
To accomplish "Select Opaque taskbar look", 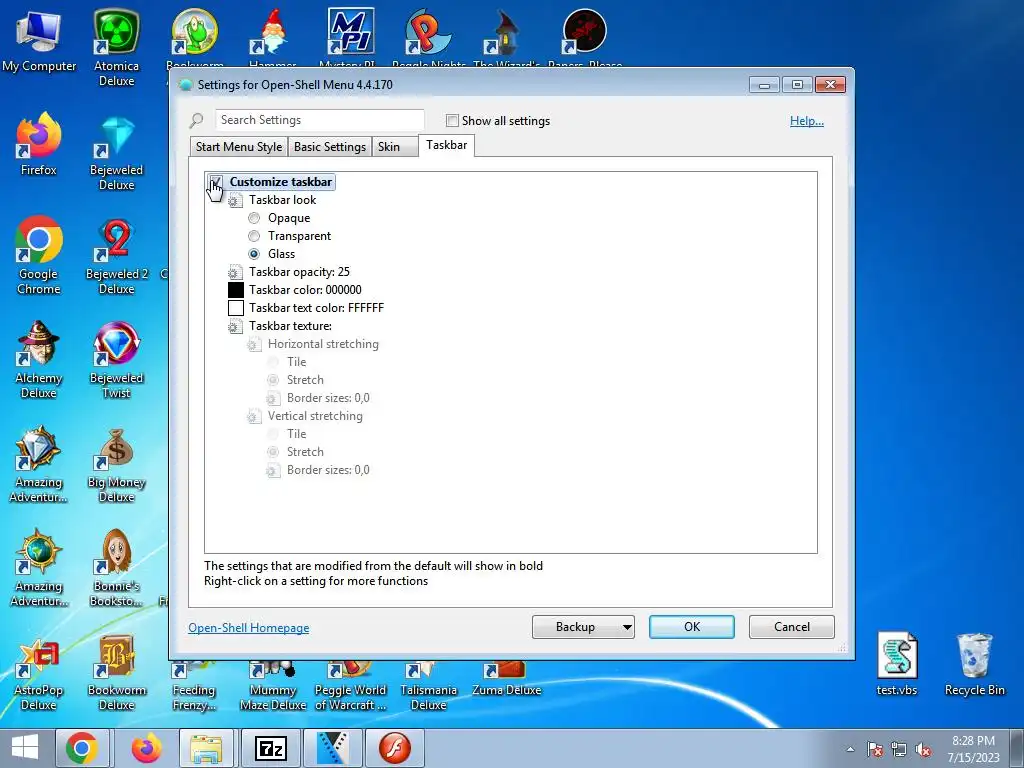I will 254,218.
